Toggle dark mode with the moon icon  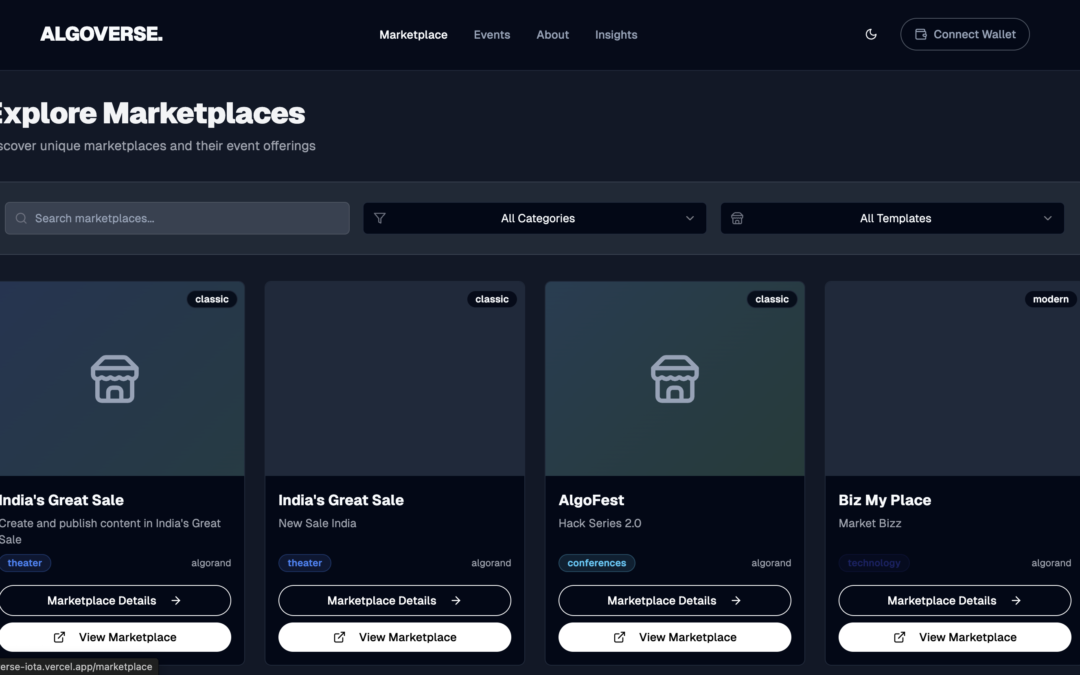click(871, 34)
